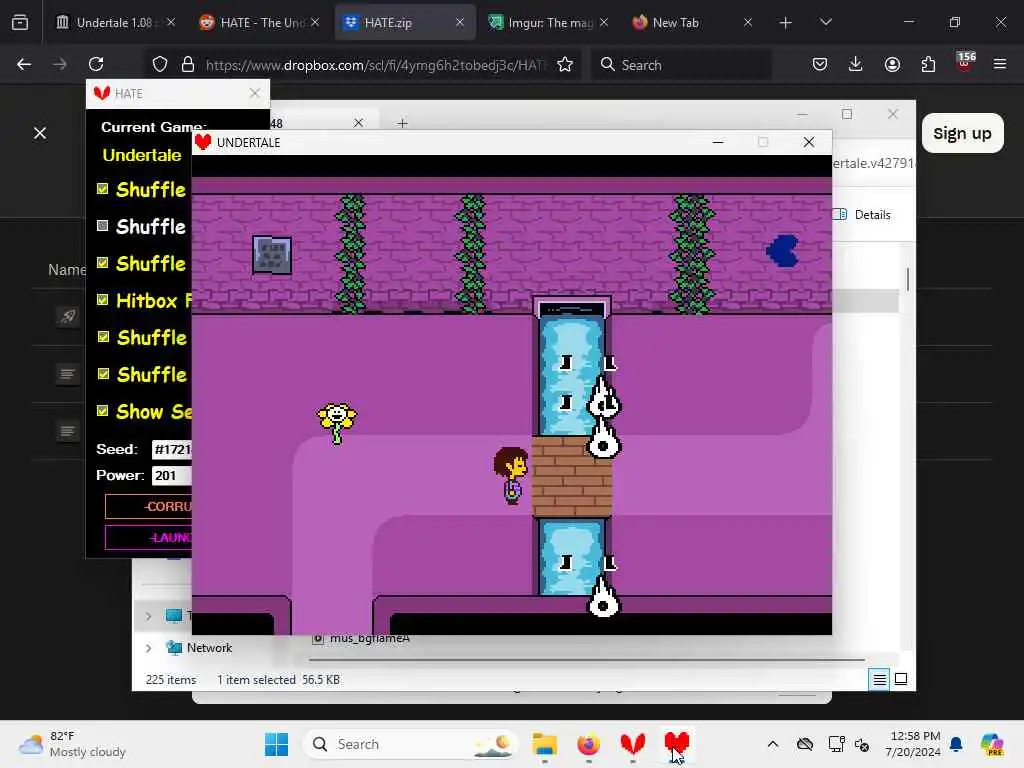Expand Network tree node in Explorer
Image resolution: width=1024 pixels, height=768 pixels.
pyautogui.click(x=148, y=648)
